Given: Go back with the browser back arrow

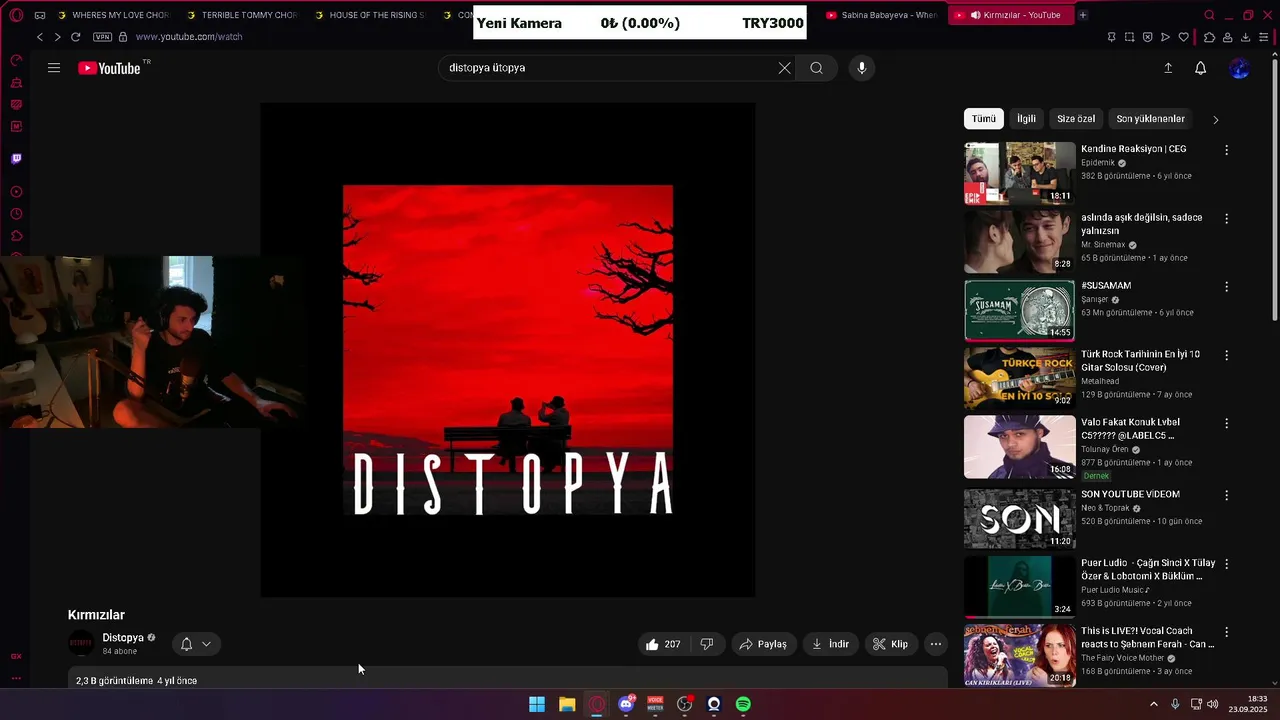Looking at the screenshot, I should click(x=40, y=37).
